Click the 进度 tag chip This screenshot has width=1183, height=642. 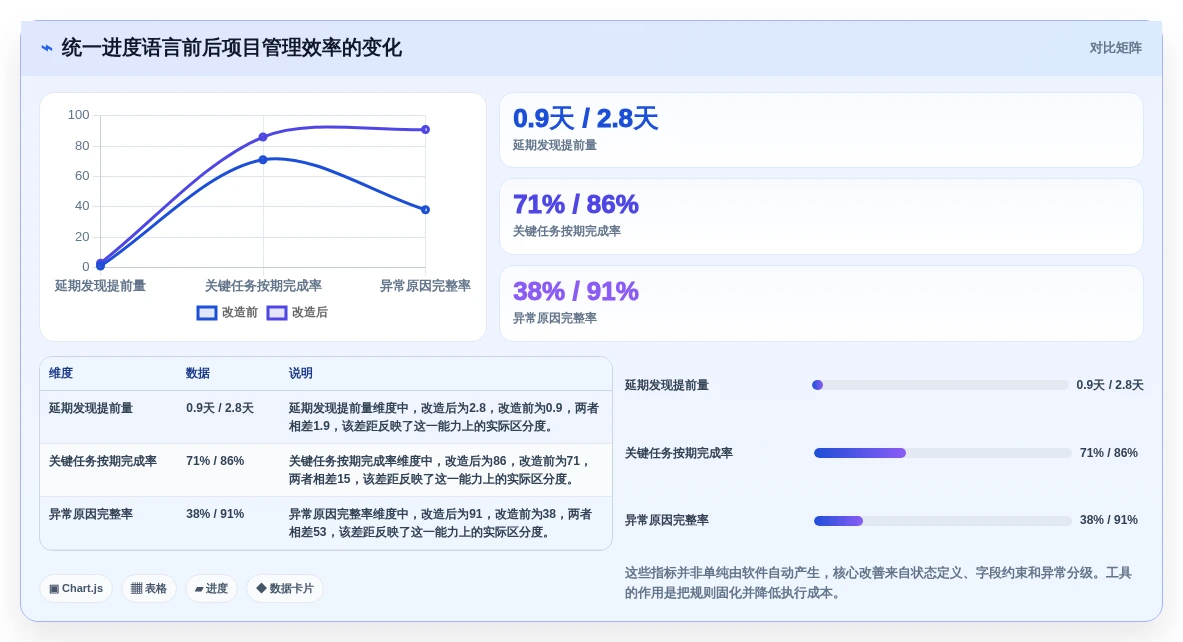[211, 588]
